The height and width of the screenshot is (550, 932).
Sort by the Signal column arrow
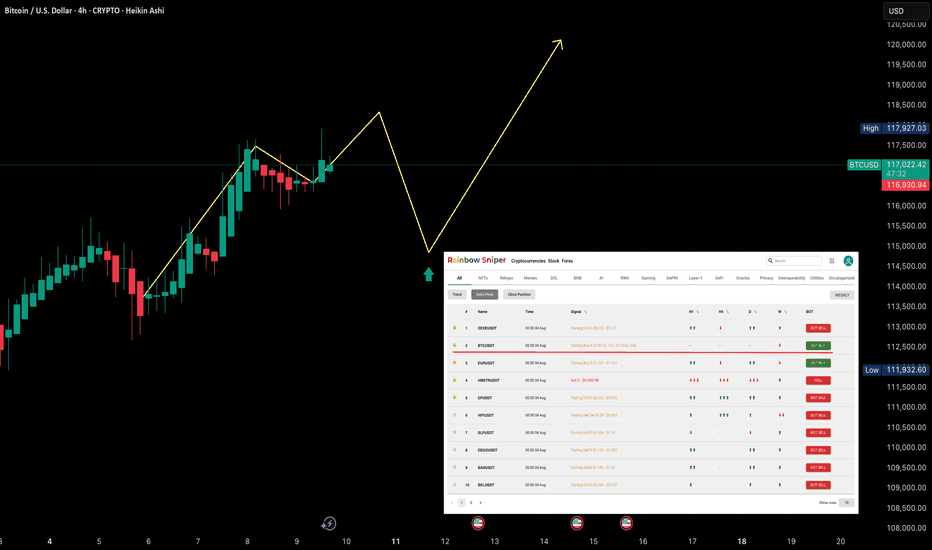(x=585, y=312)
